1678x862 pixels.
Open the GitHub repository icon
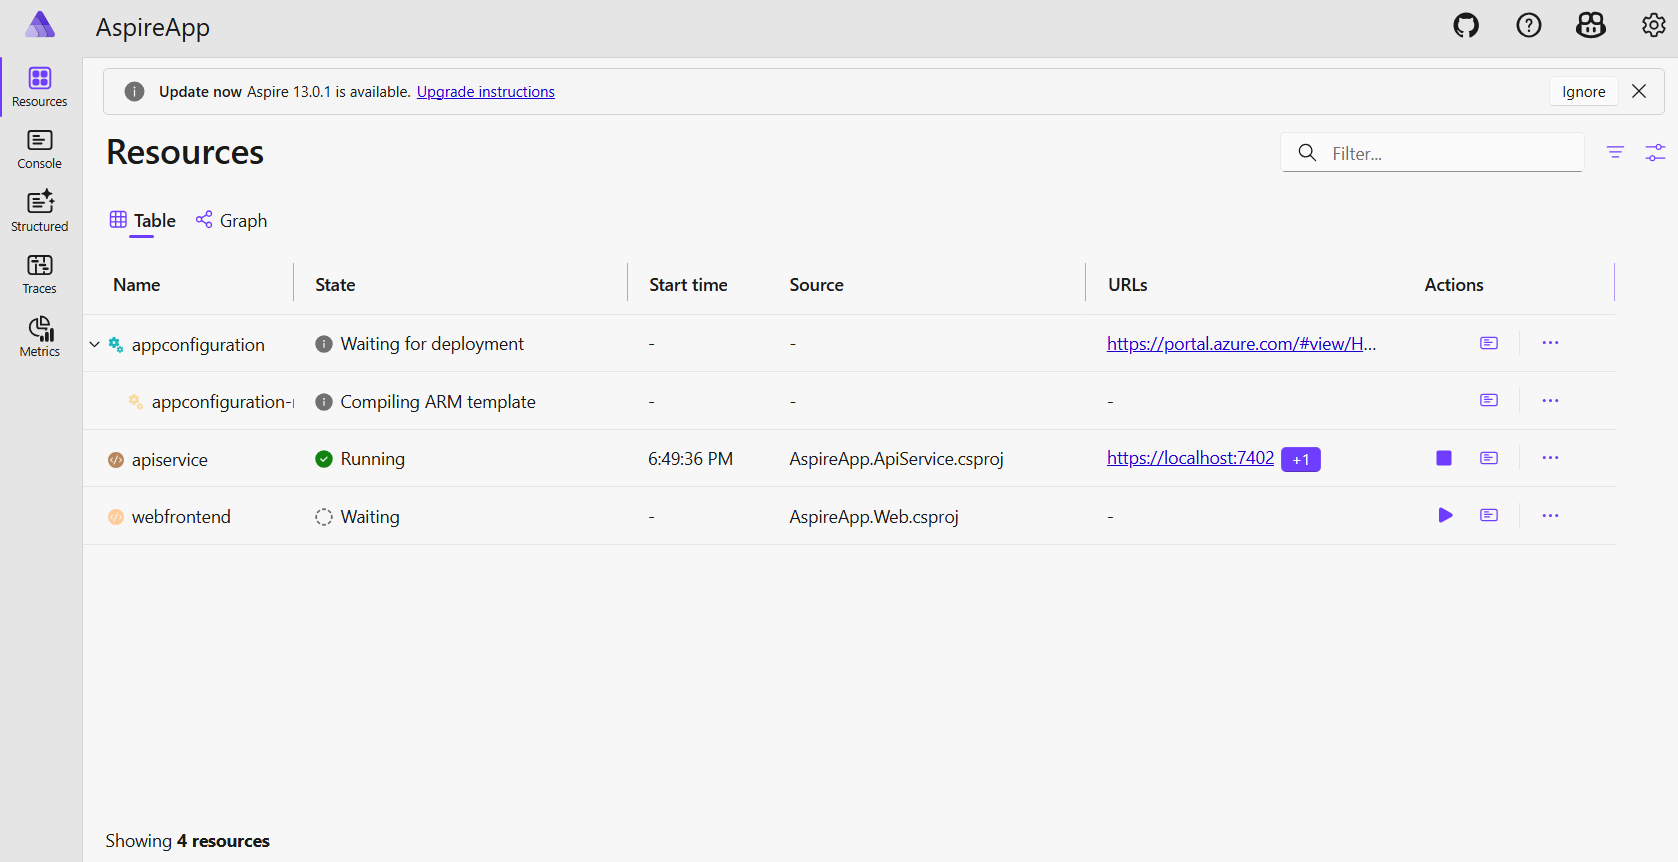coord(1466,26)
